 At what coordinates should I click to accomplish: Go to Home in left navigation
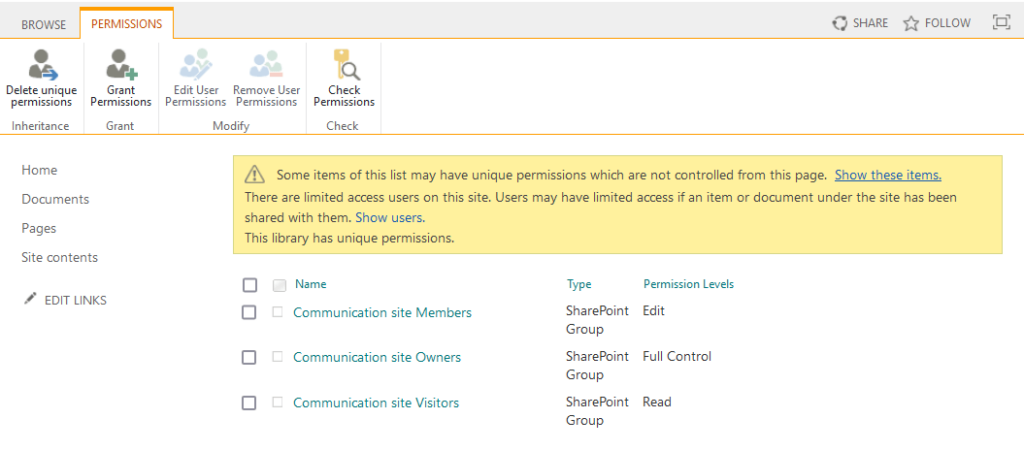point(39,170)
